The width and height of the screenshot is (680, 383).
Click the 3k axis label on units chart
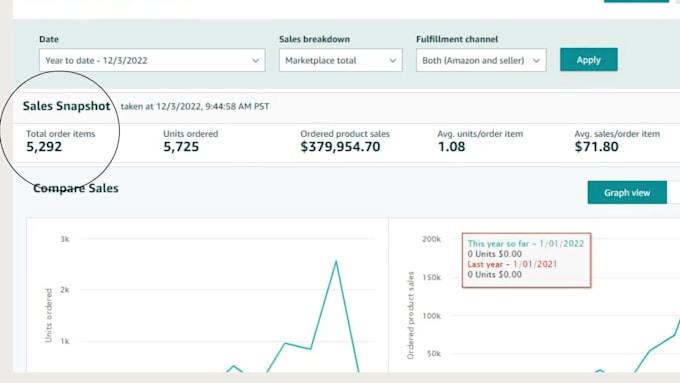65,239
